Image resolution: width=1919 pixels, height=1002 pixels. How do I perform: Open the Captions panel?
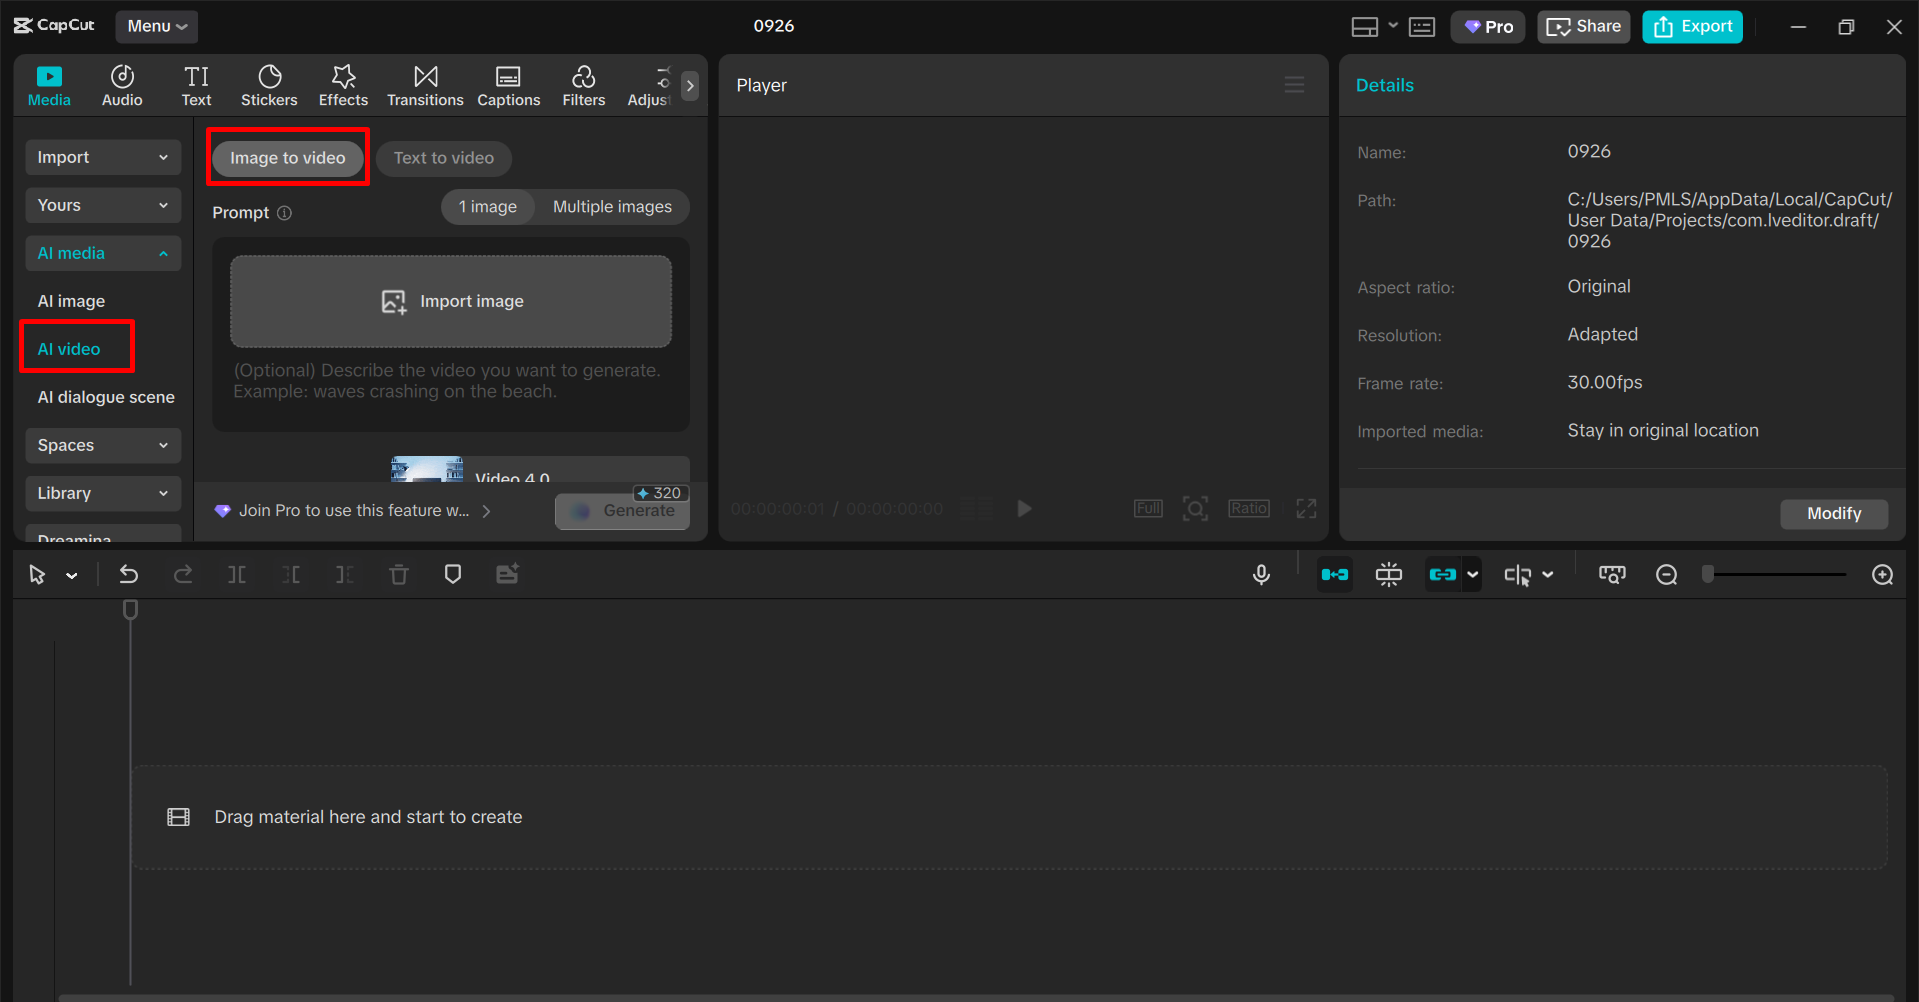coord(508,85)
